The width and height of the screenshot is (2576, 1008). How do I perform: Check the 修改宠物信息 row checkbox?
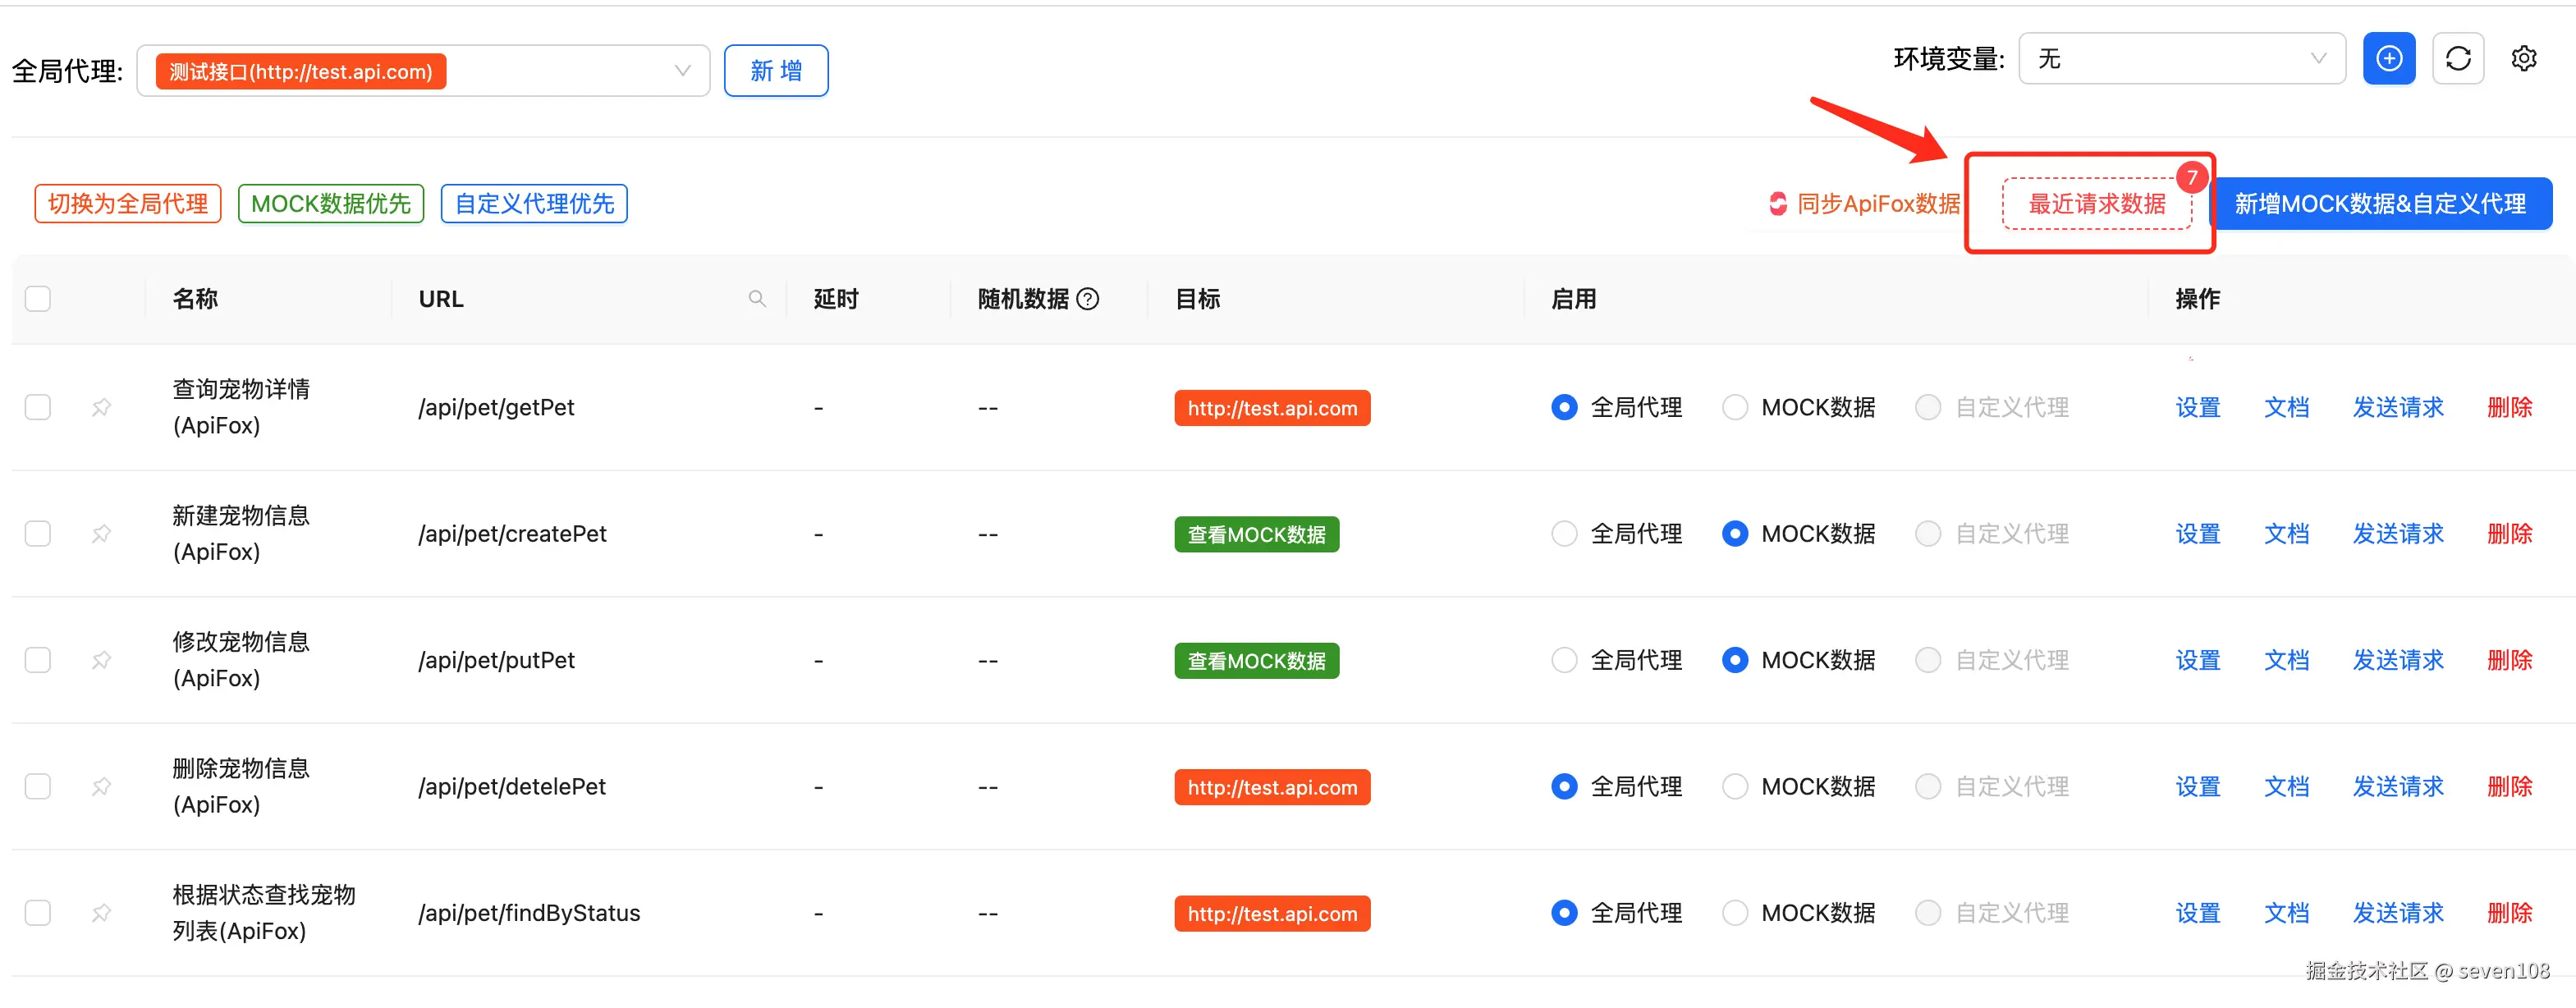click(38, 660)
